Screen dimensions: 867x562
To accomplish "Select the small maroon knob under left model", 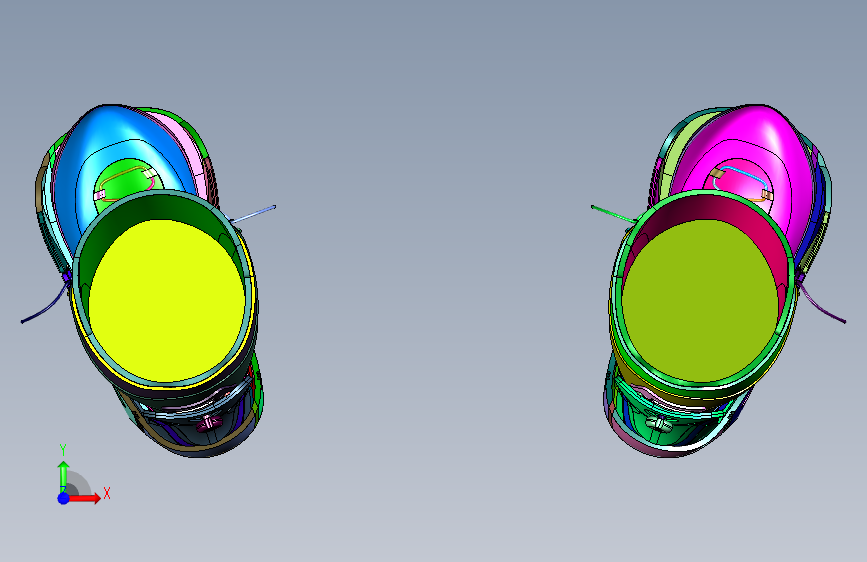I will coord(209,424).
